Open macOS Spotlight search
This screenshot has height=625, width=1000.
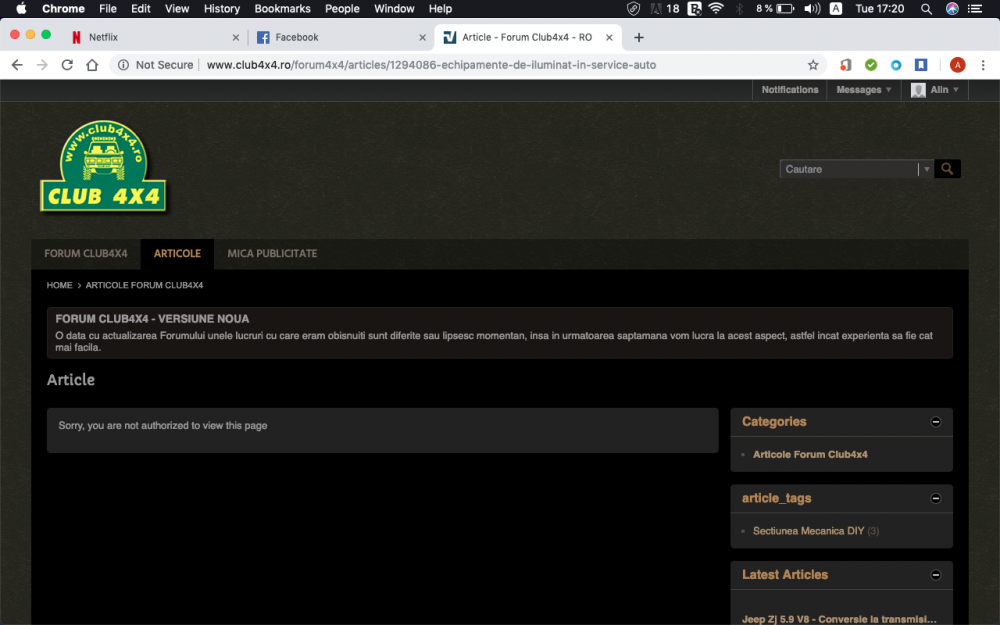tap(926, 8)
